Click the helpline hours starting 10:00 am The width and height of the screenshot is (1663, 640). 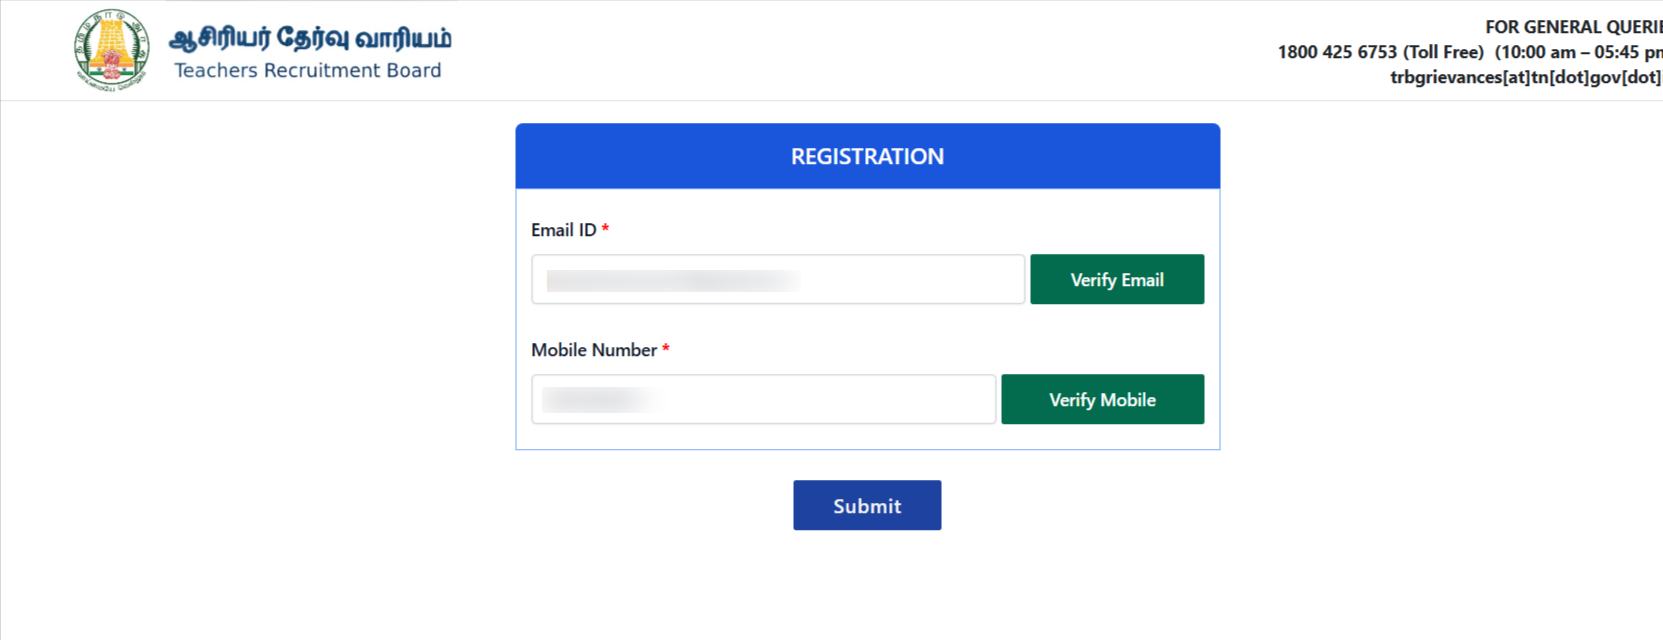pyautogui.click(x=1578, y=52)
